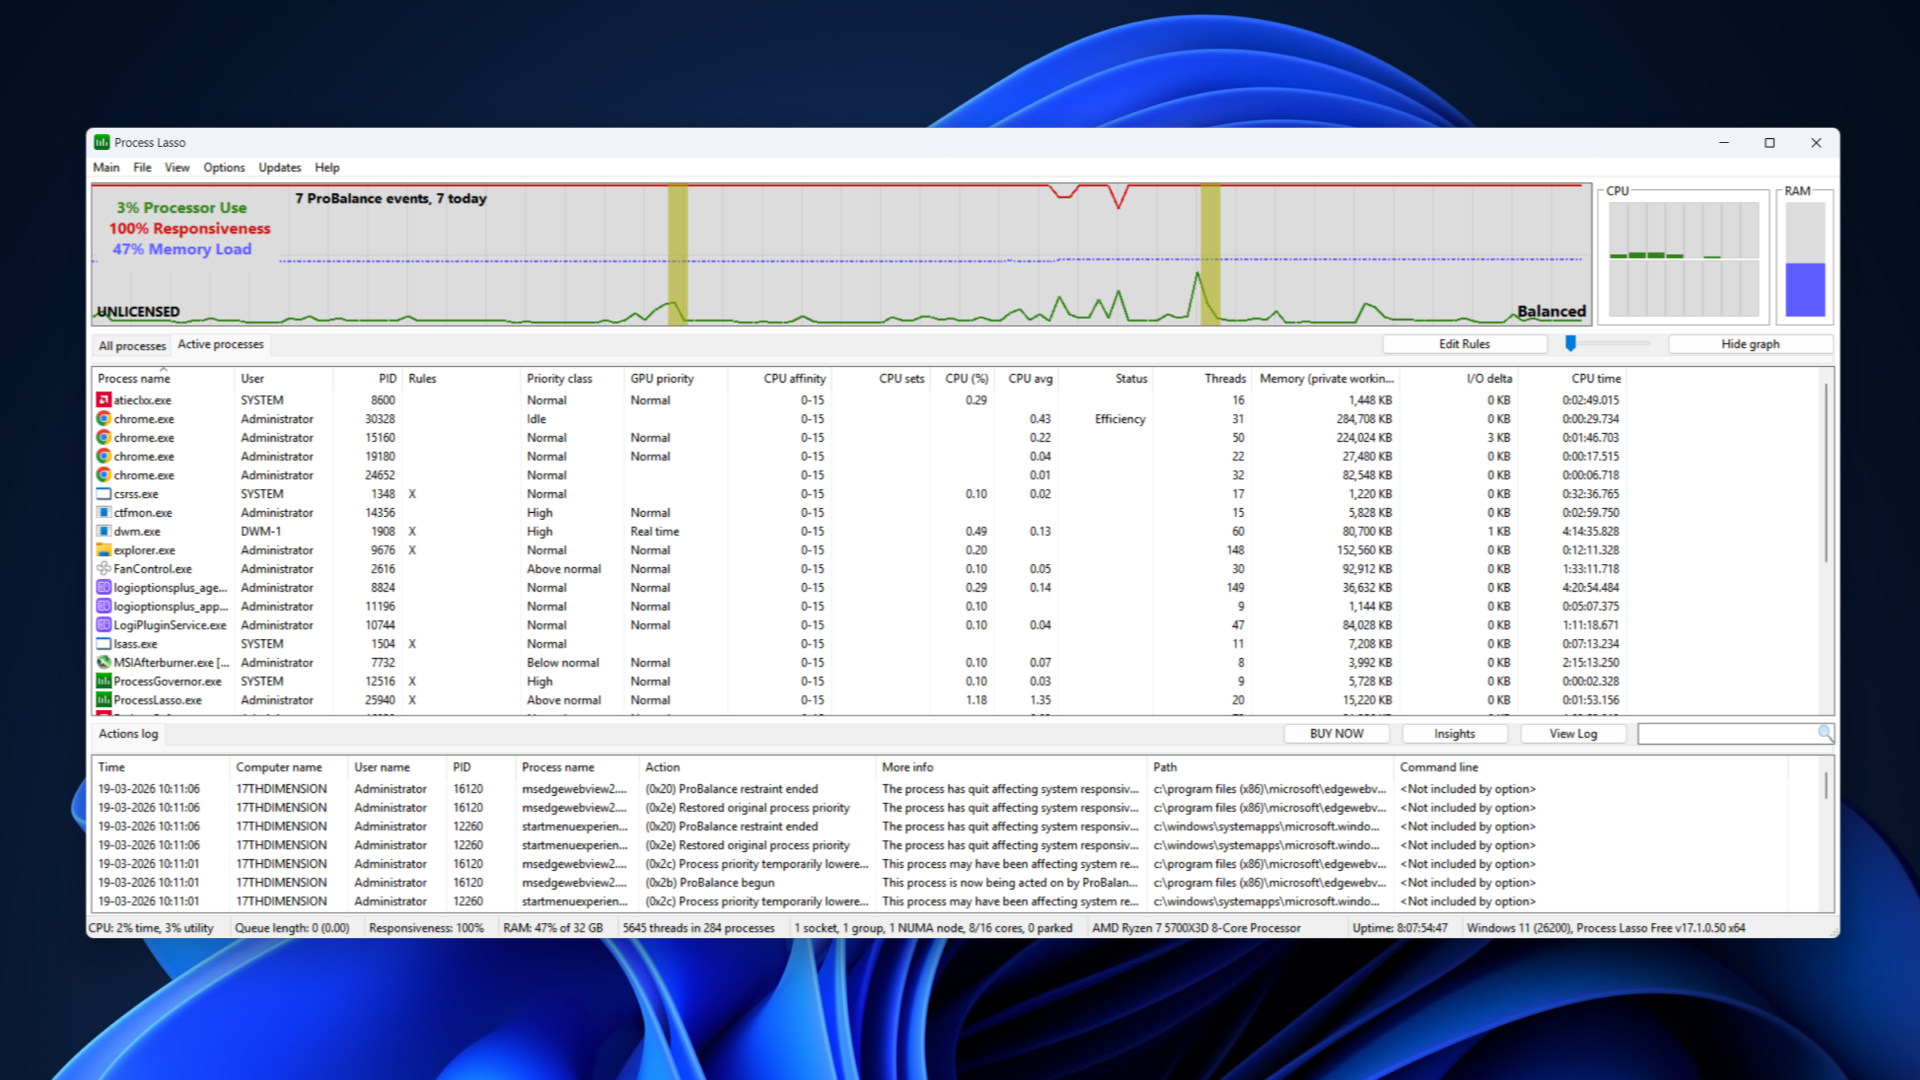Open the Help menu
The image size is (1920, 1080).
[x=327, y=168]
